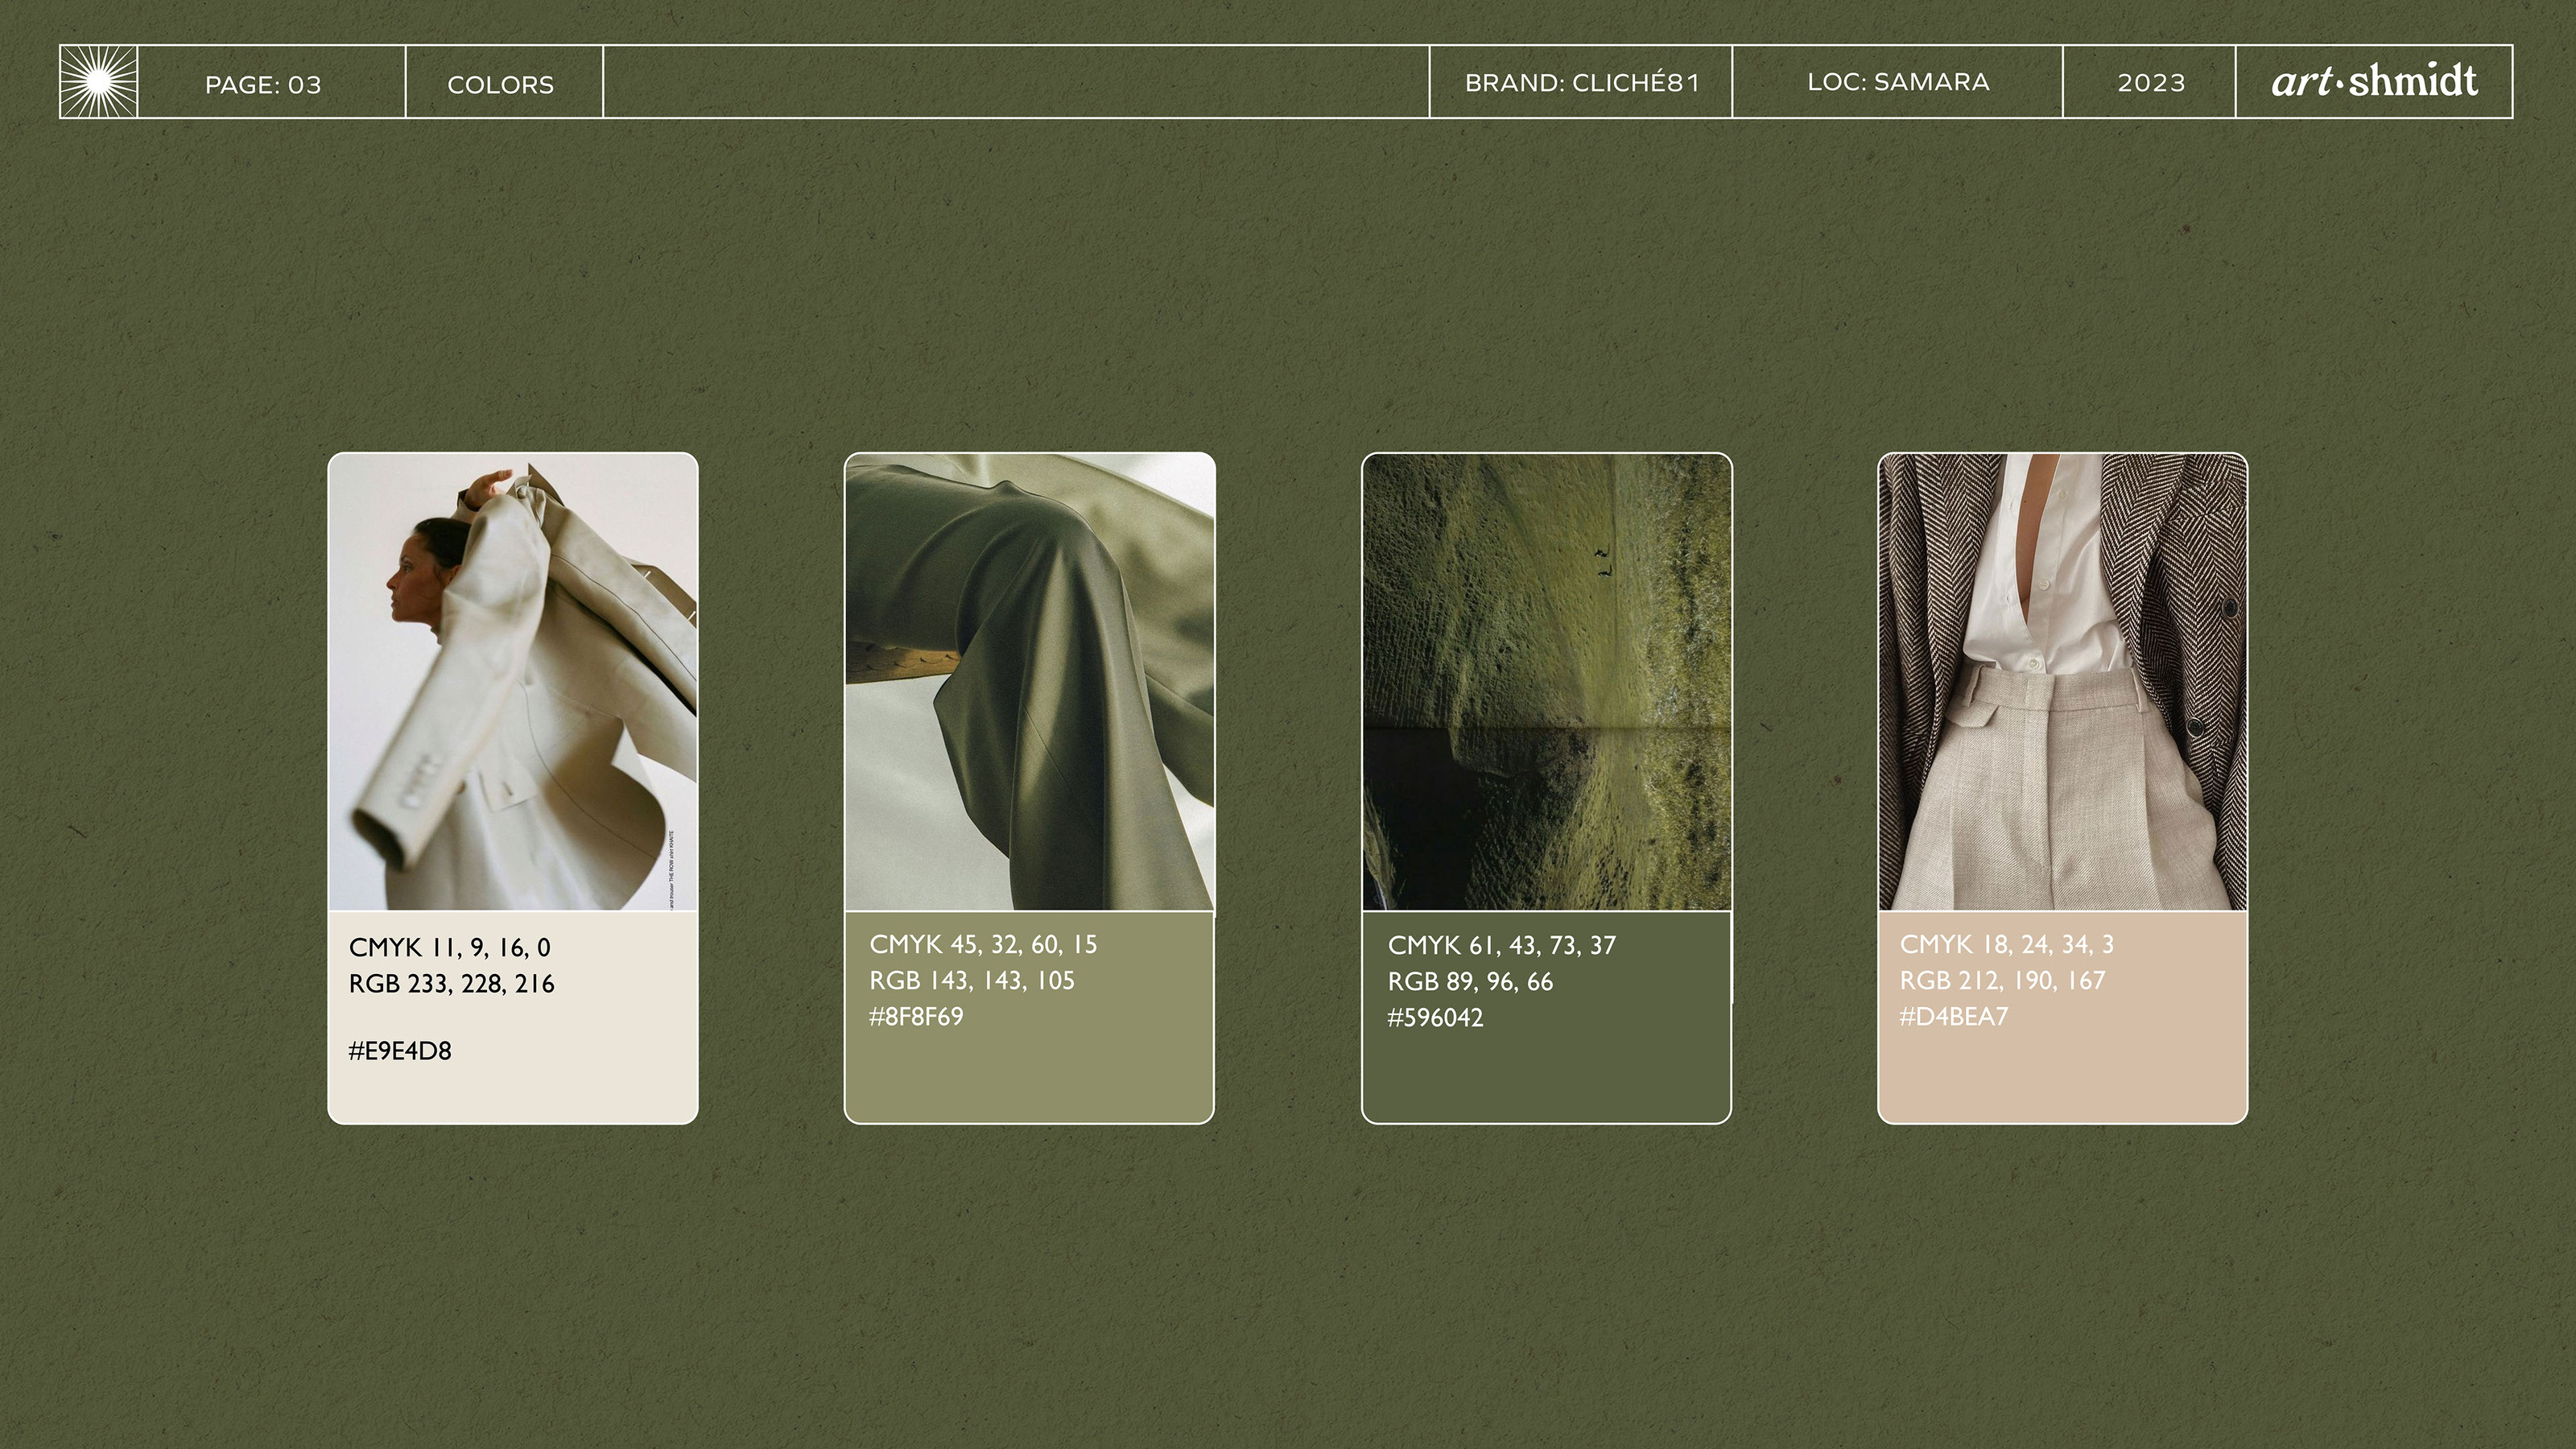Click text RGB 212, 190, 167
The image size is (2576, 1449).
pos(2002,980)
